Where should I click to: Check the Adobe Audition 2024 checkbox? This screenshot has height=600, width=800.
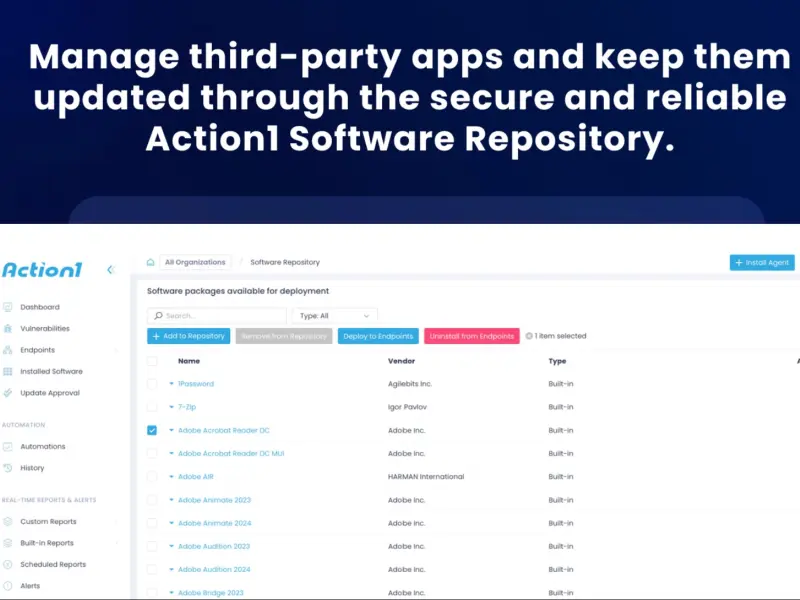pyautogui.click(x=152, y=569)
